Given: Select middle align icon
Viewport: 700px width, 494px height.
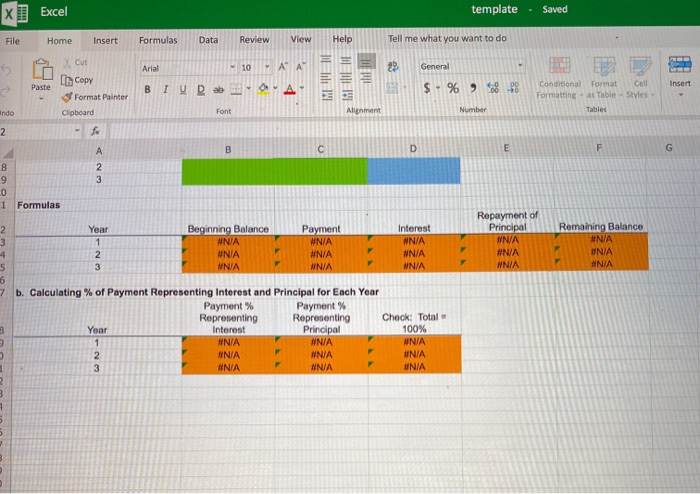Looking at the screenshot, I should pos(346,60).
